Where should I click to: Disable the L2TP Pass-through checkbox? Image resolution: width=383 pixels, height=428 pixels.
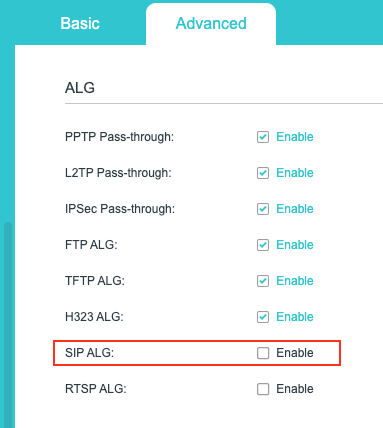coord(263,173)
